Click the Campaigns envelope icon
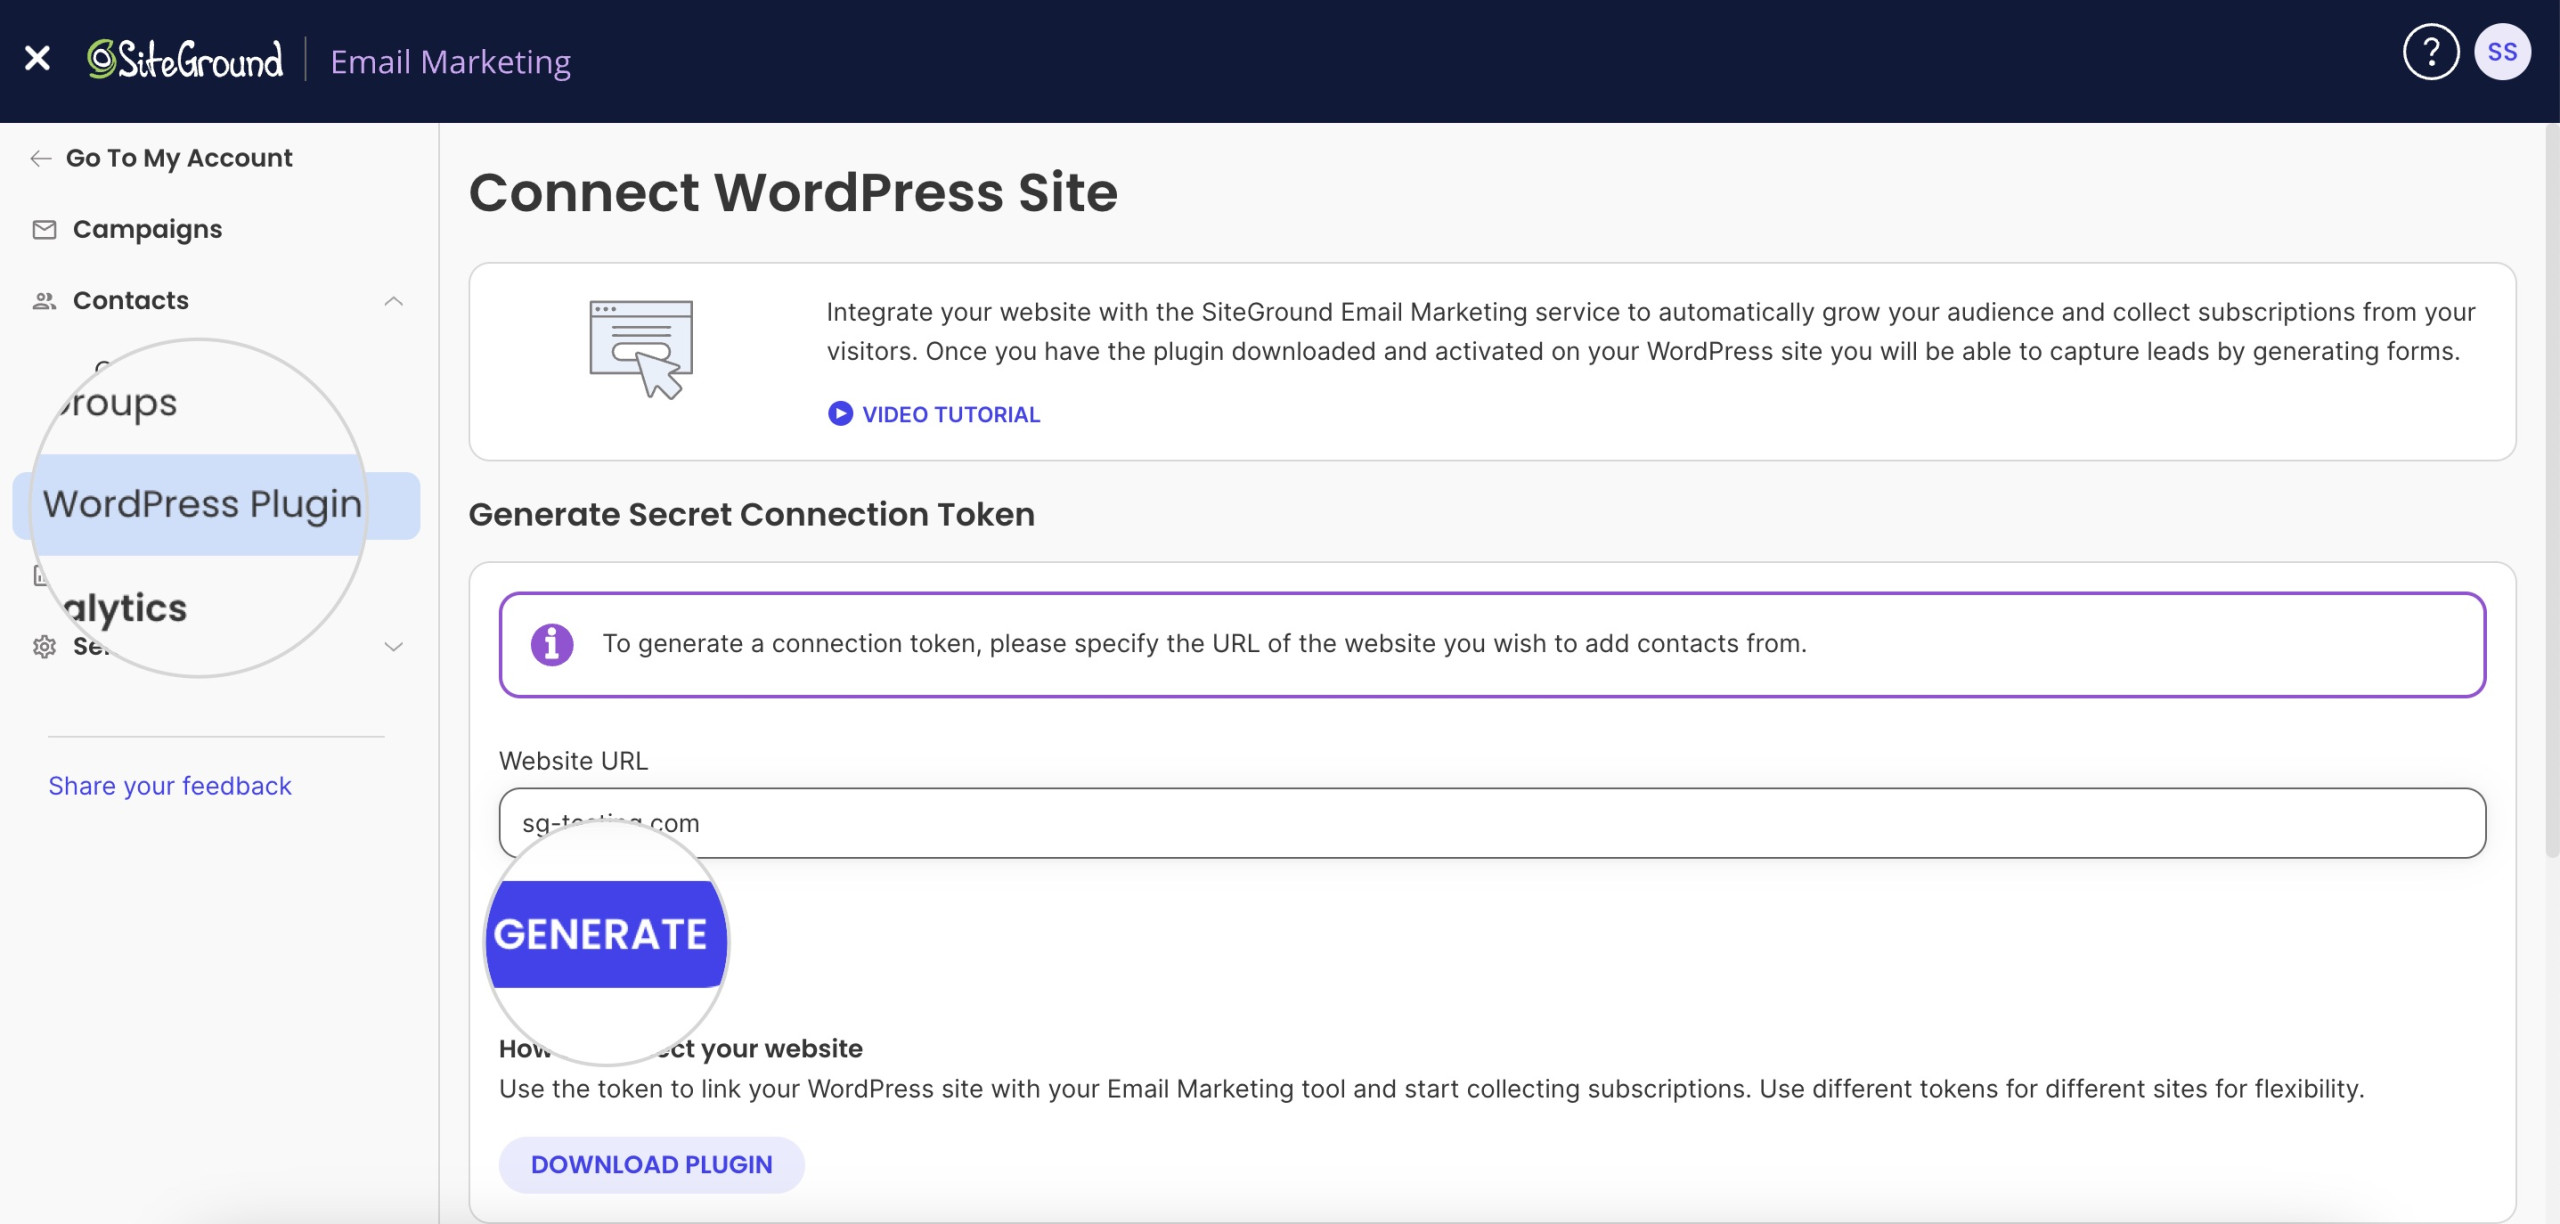The image size is (2560, 1224). pos(44,230)
